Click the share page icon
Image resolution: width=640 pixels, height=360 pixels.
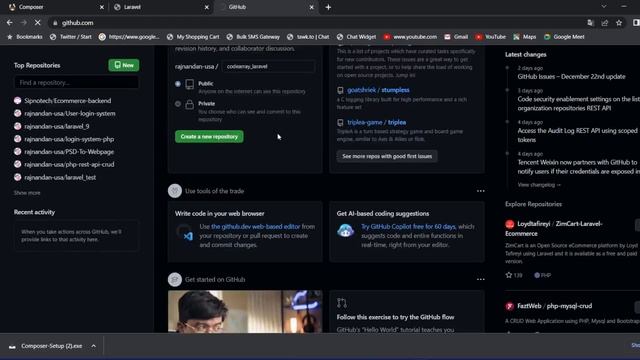[604, 23]
